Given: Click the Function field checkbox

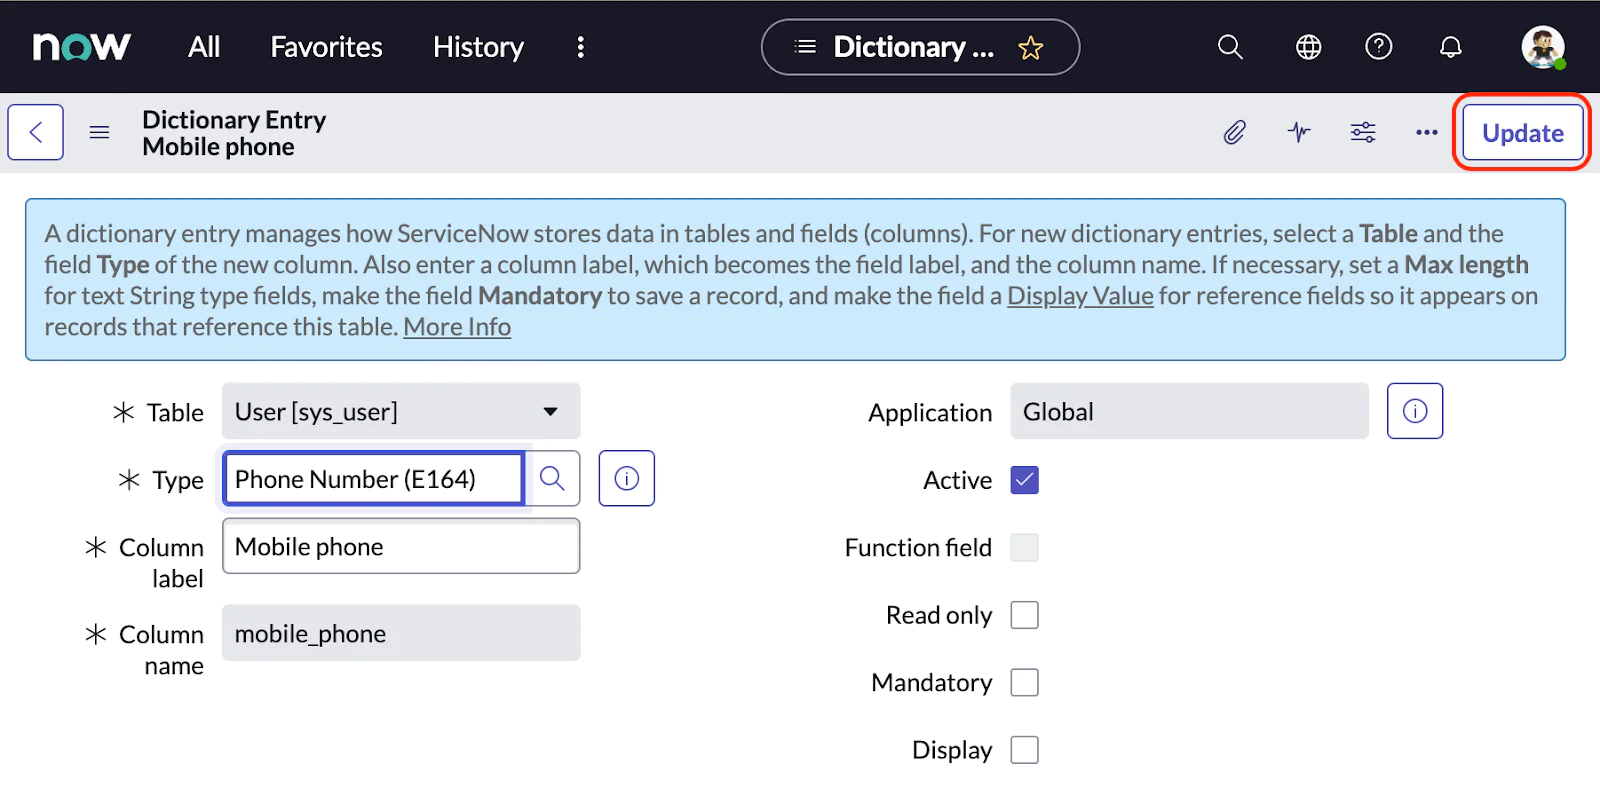Looking at the screenshot, I should coord(1025,547).
